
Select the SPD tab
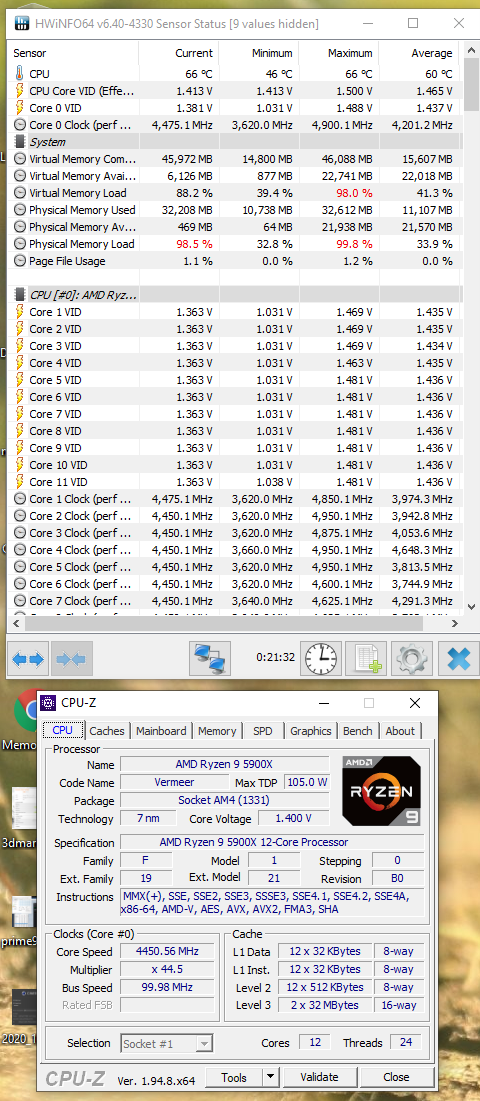[262, 731]
